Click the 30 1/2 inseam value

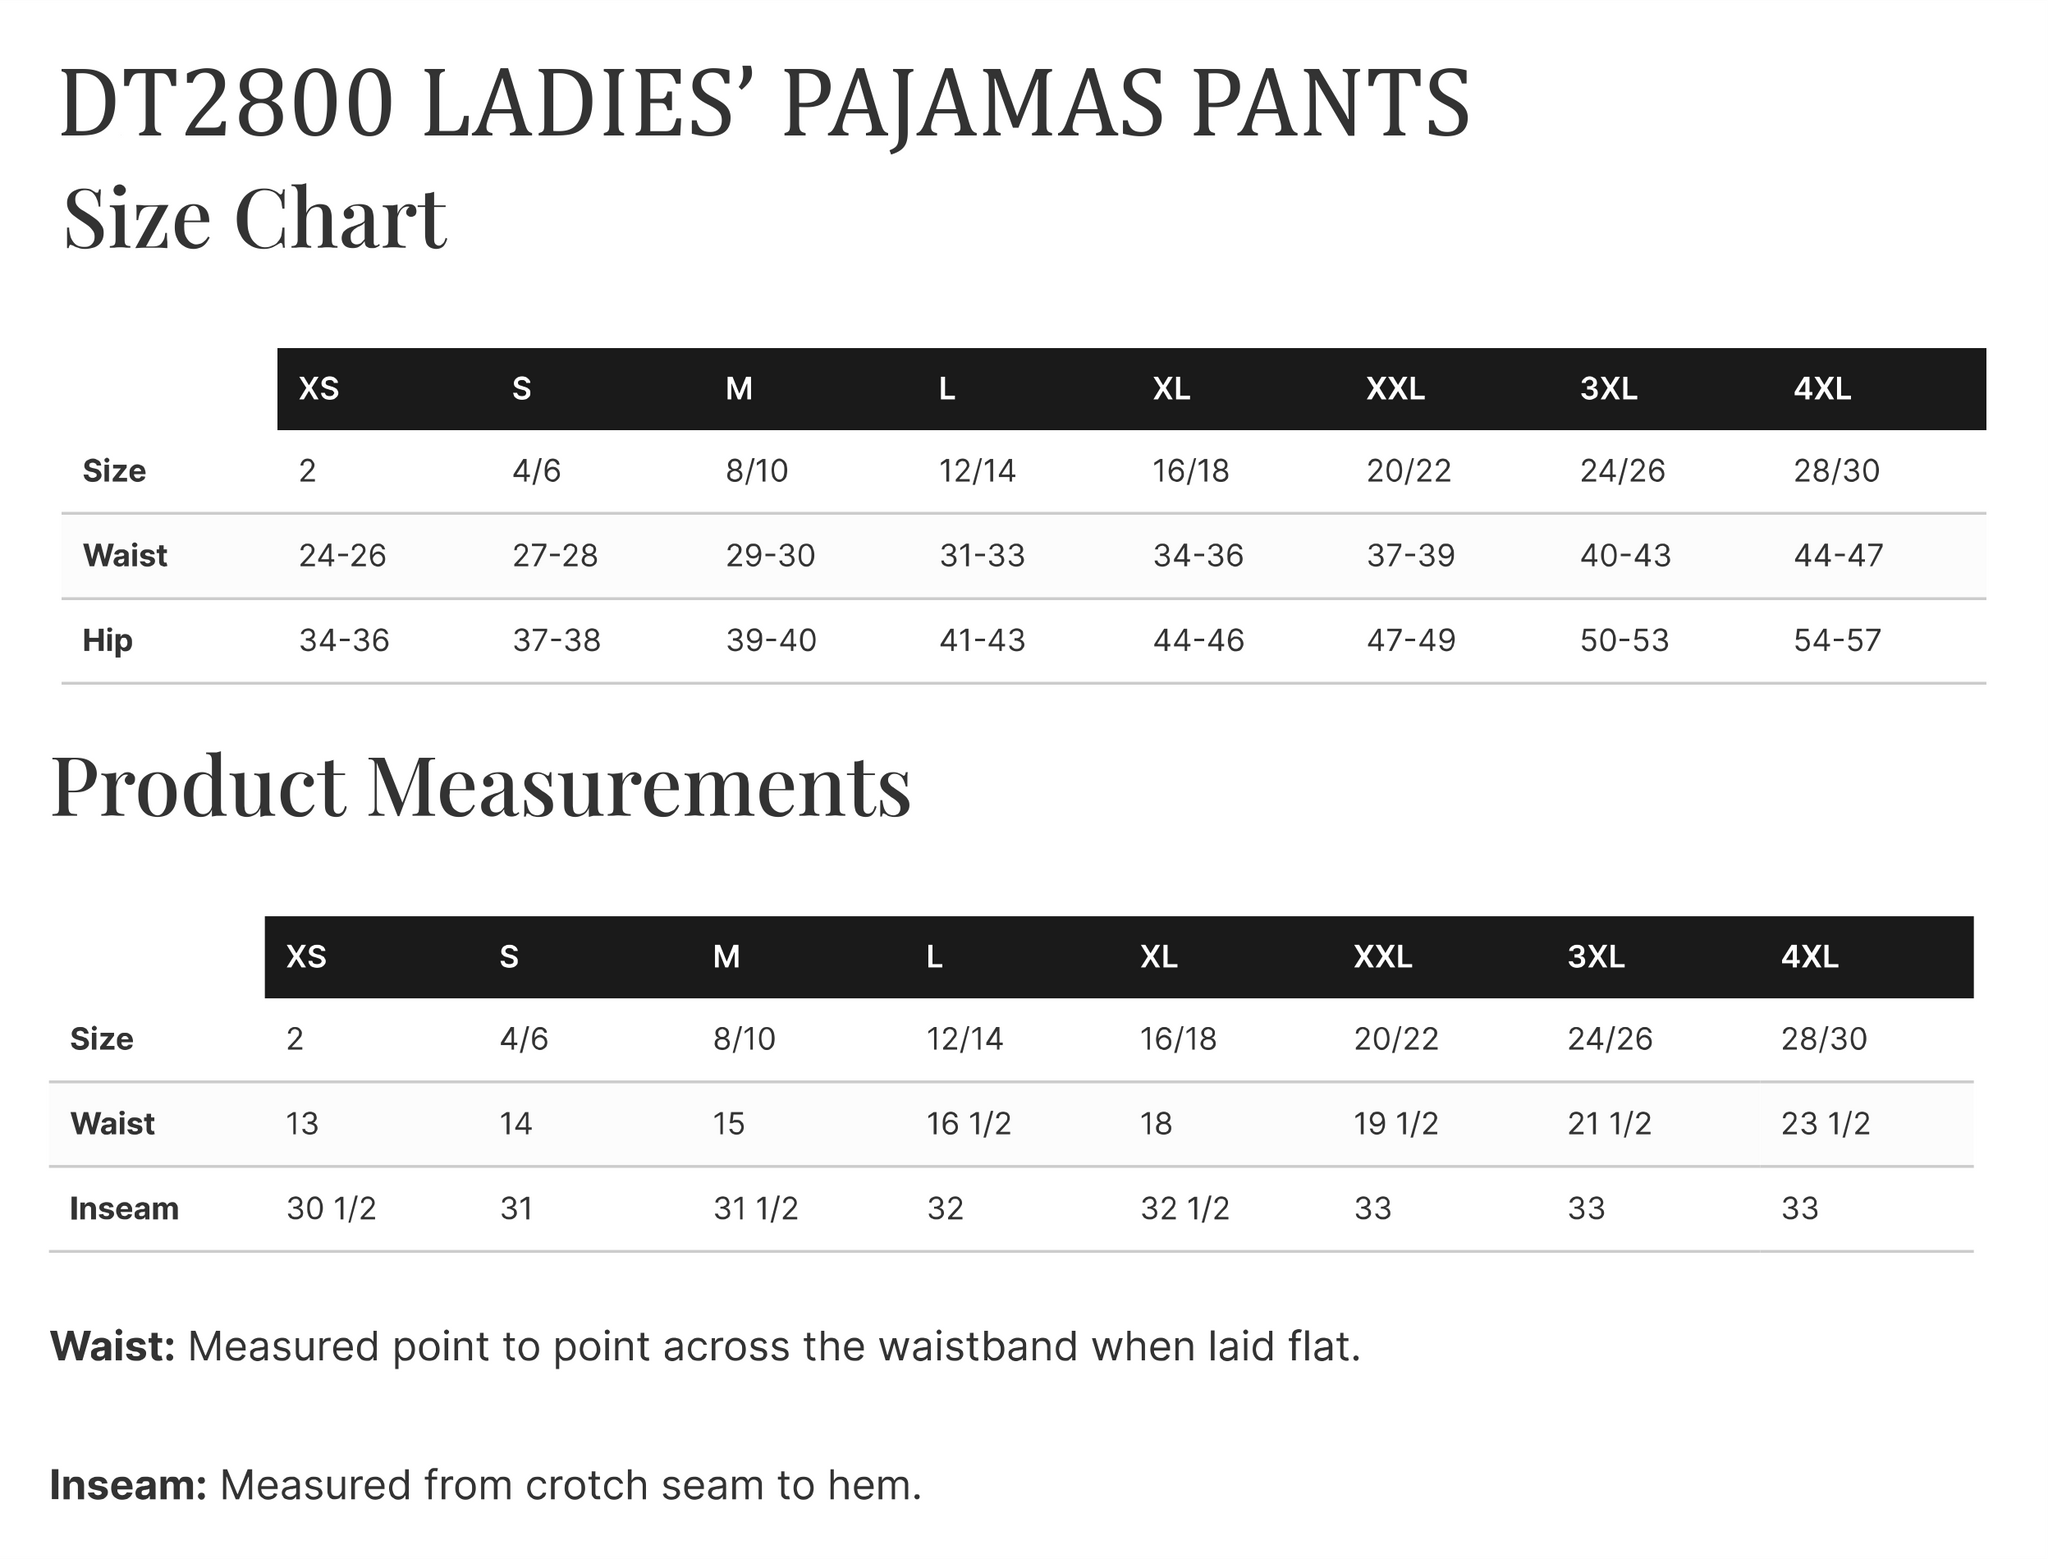[331, 1208]
